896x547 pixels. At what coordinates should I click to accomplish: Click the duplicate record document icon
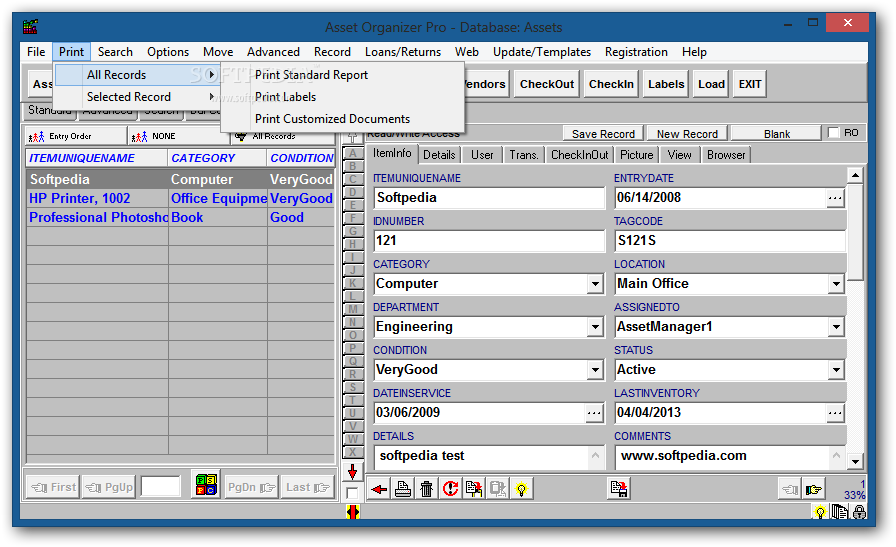(x=474, y=489)
